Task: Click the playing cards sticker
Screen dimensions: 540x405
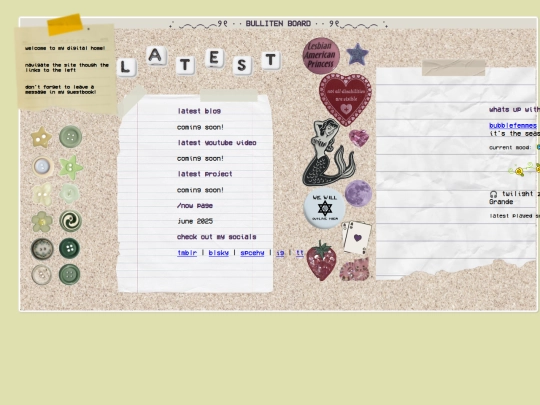Action: [x=356, y=238]
